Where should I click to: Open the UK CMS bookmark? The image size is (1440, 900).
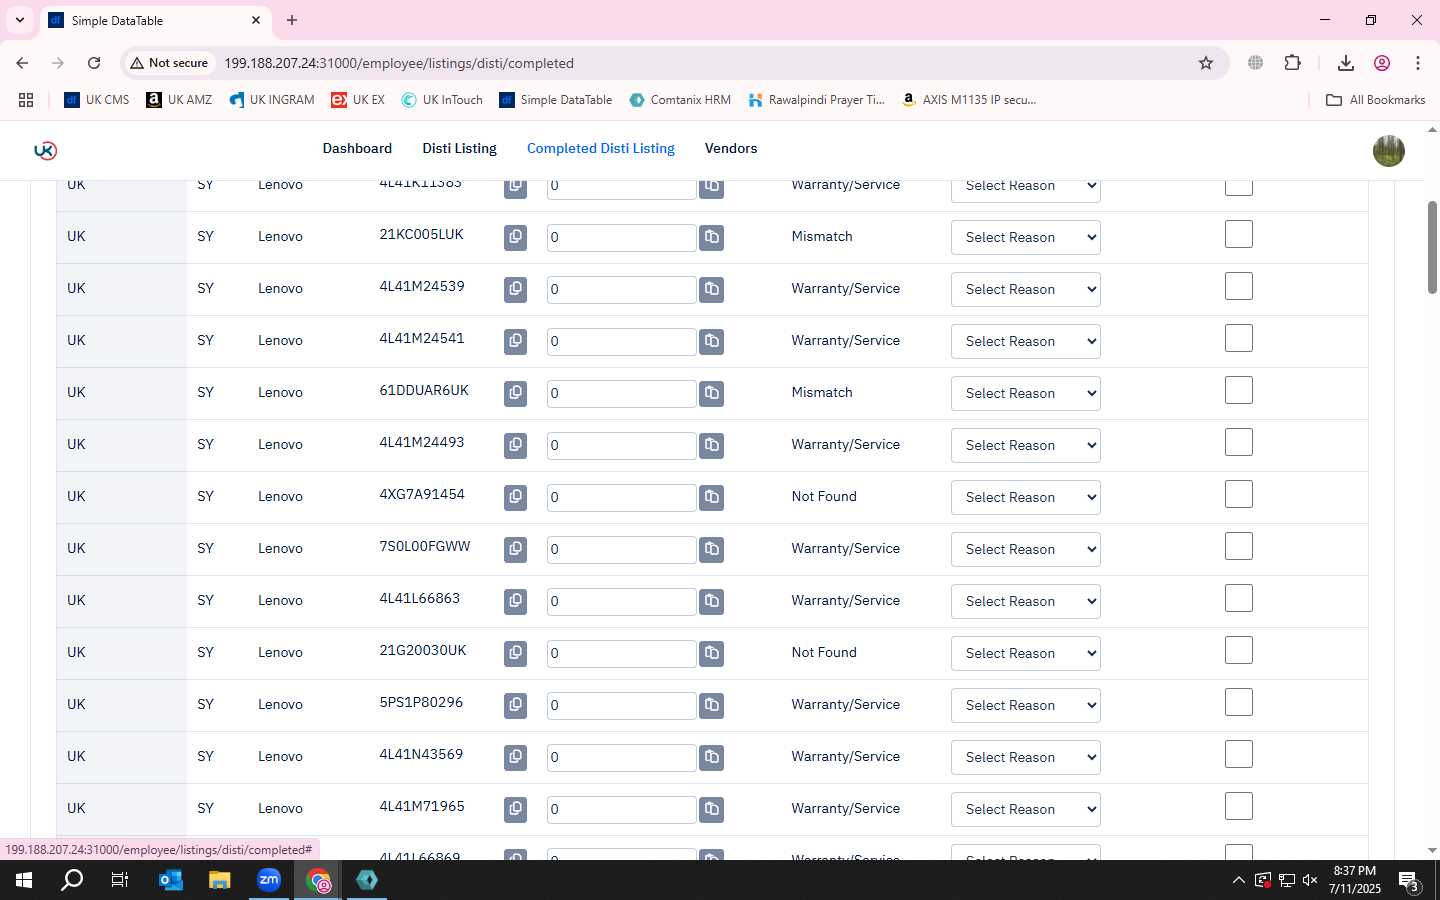[97, 100]
